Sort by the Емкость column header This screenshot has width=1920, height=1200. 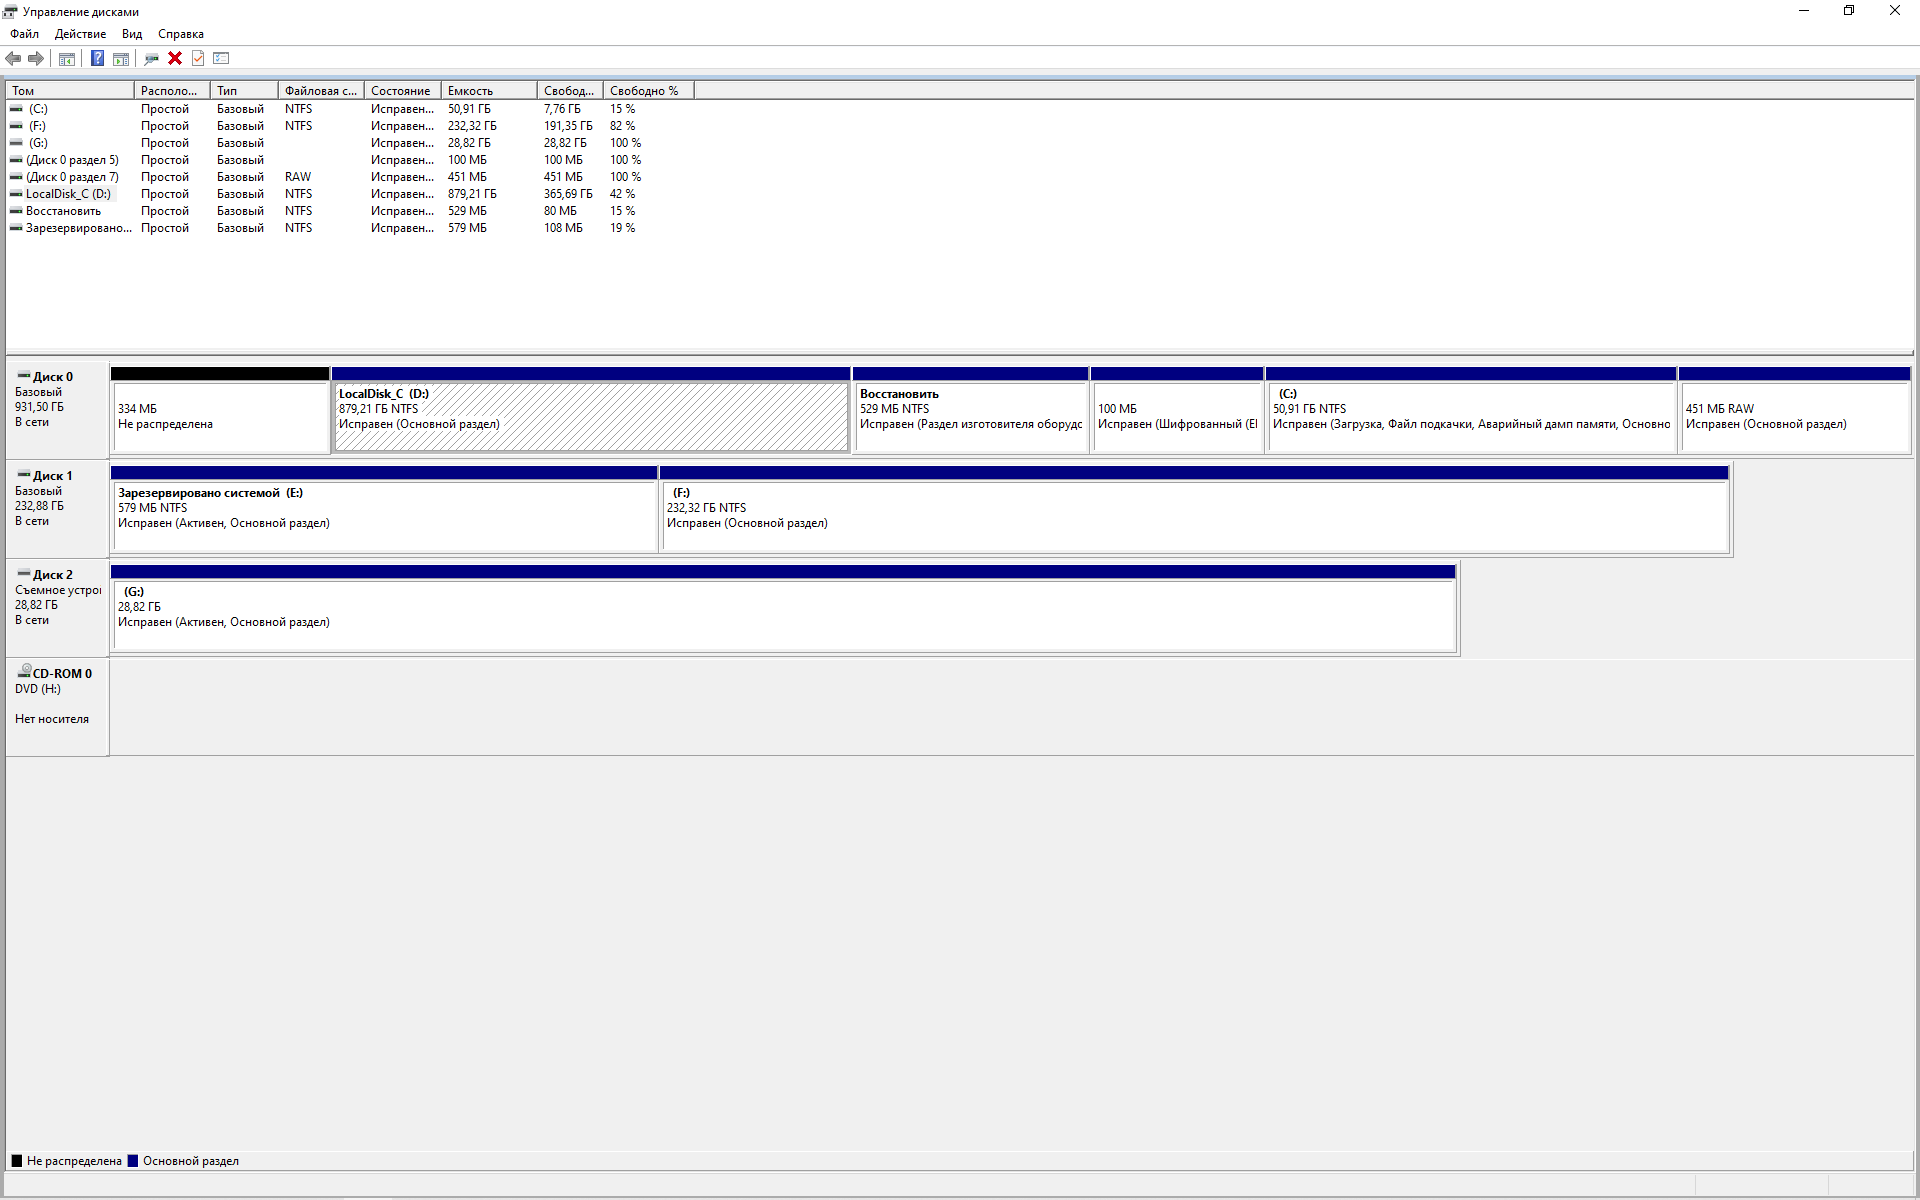tap(488, 91)
